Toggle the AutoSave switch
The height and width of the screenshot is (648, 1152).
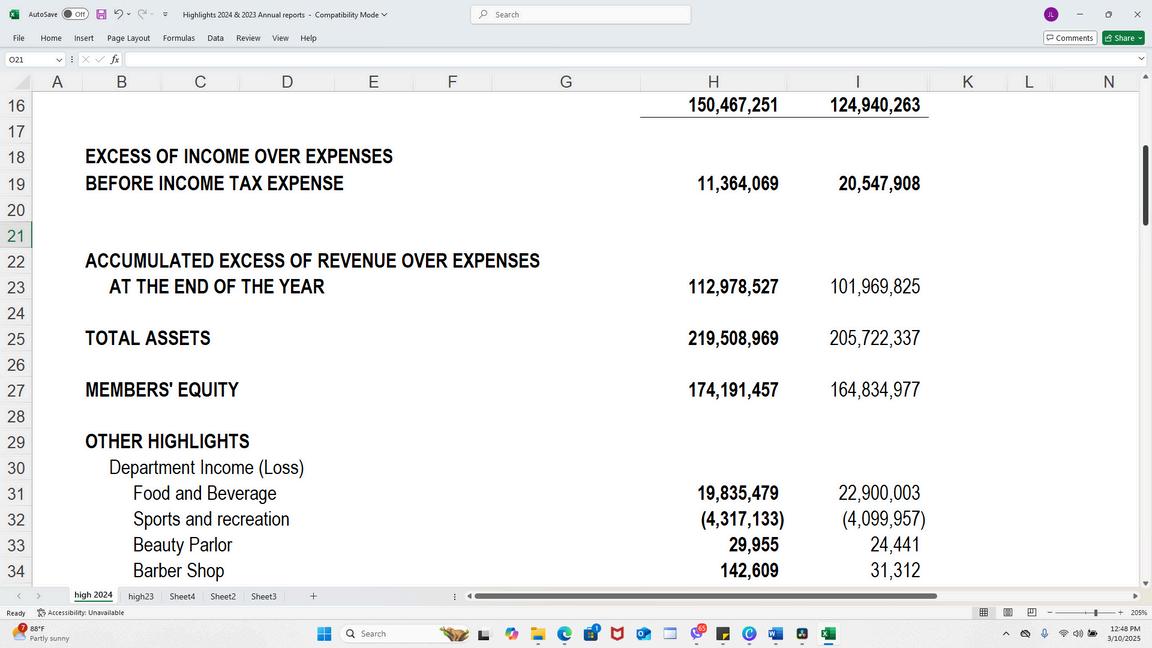coord(75,14)
